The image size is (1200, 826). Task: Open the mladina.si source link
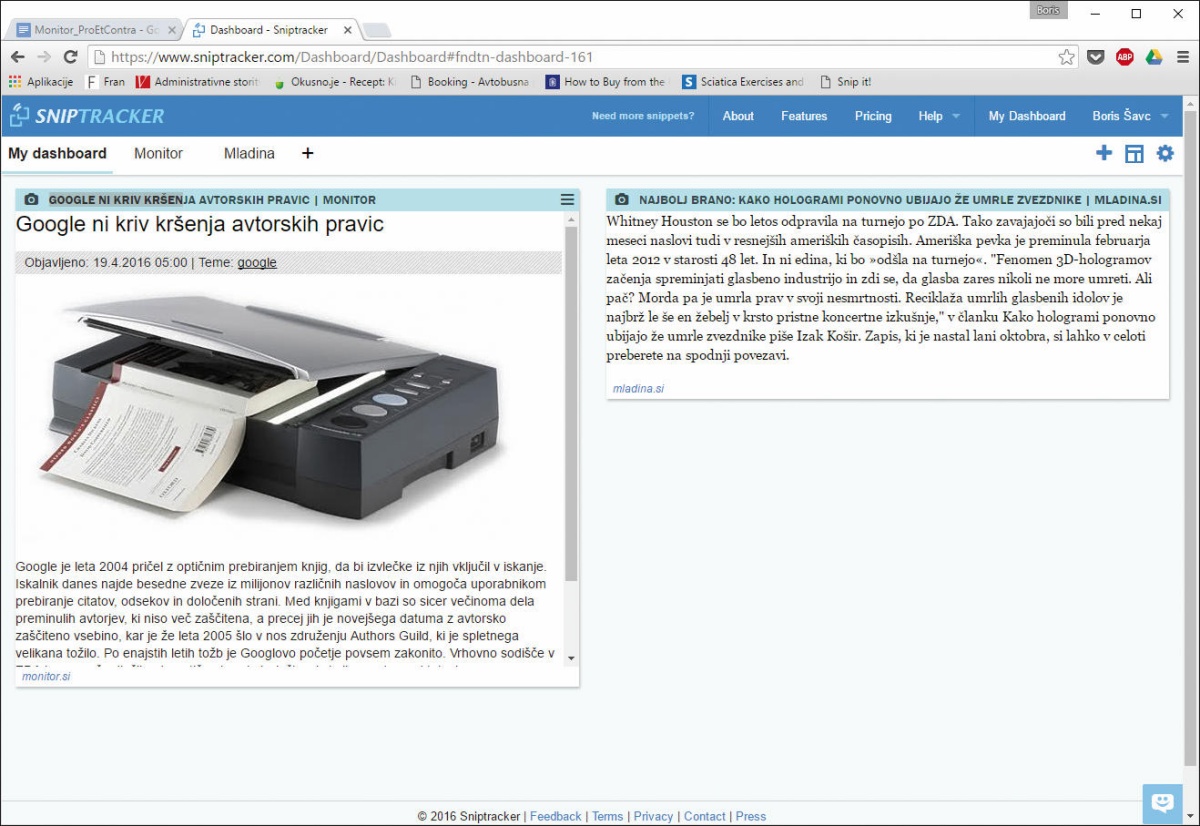point(638,388)
